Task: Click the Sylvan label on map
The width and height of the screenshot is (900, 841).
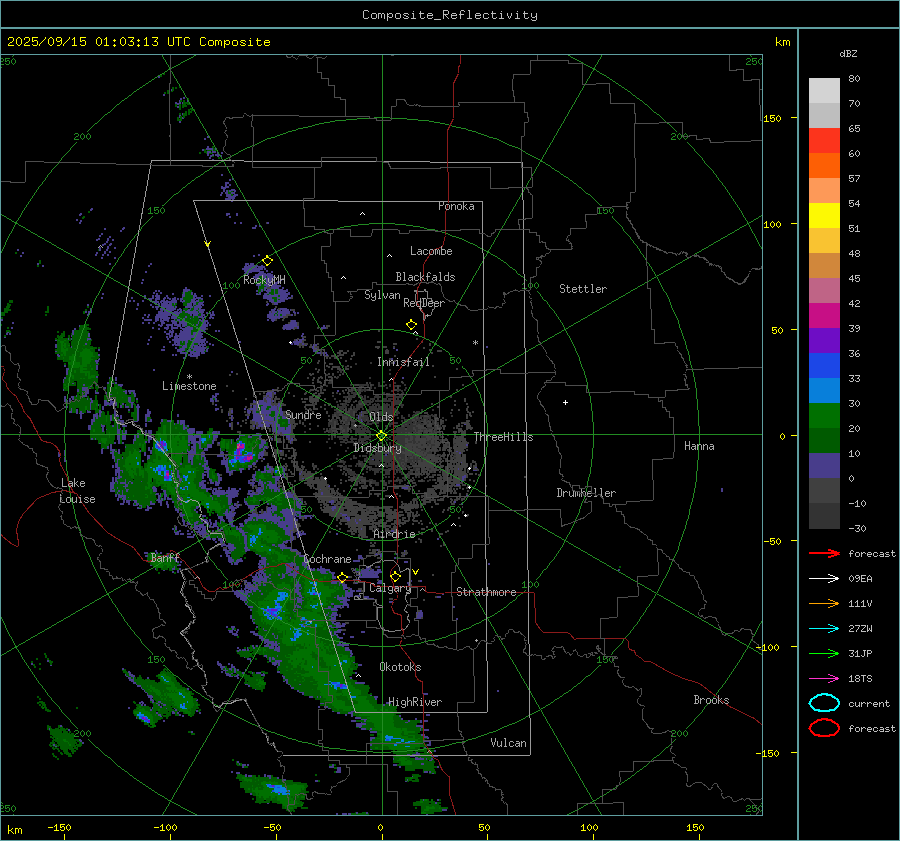Action: [x=382, y=295]
